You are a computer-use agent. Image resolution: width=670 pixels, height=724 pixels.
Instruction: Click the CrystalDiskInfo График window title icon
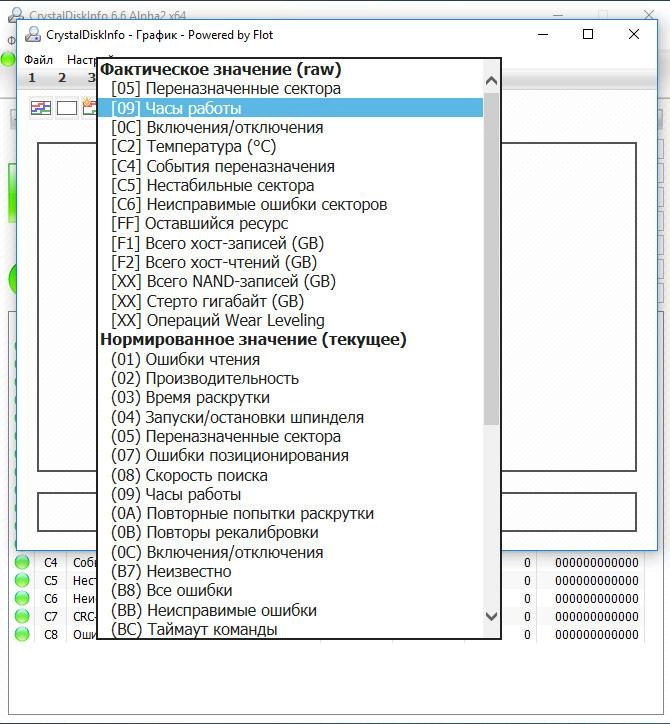click(33, 35)
